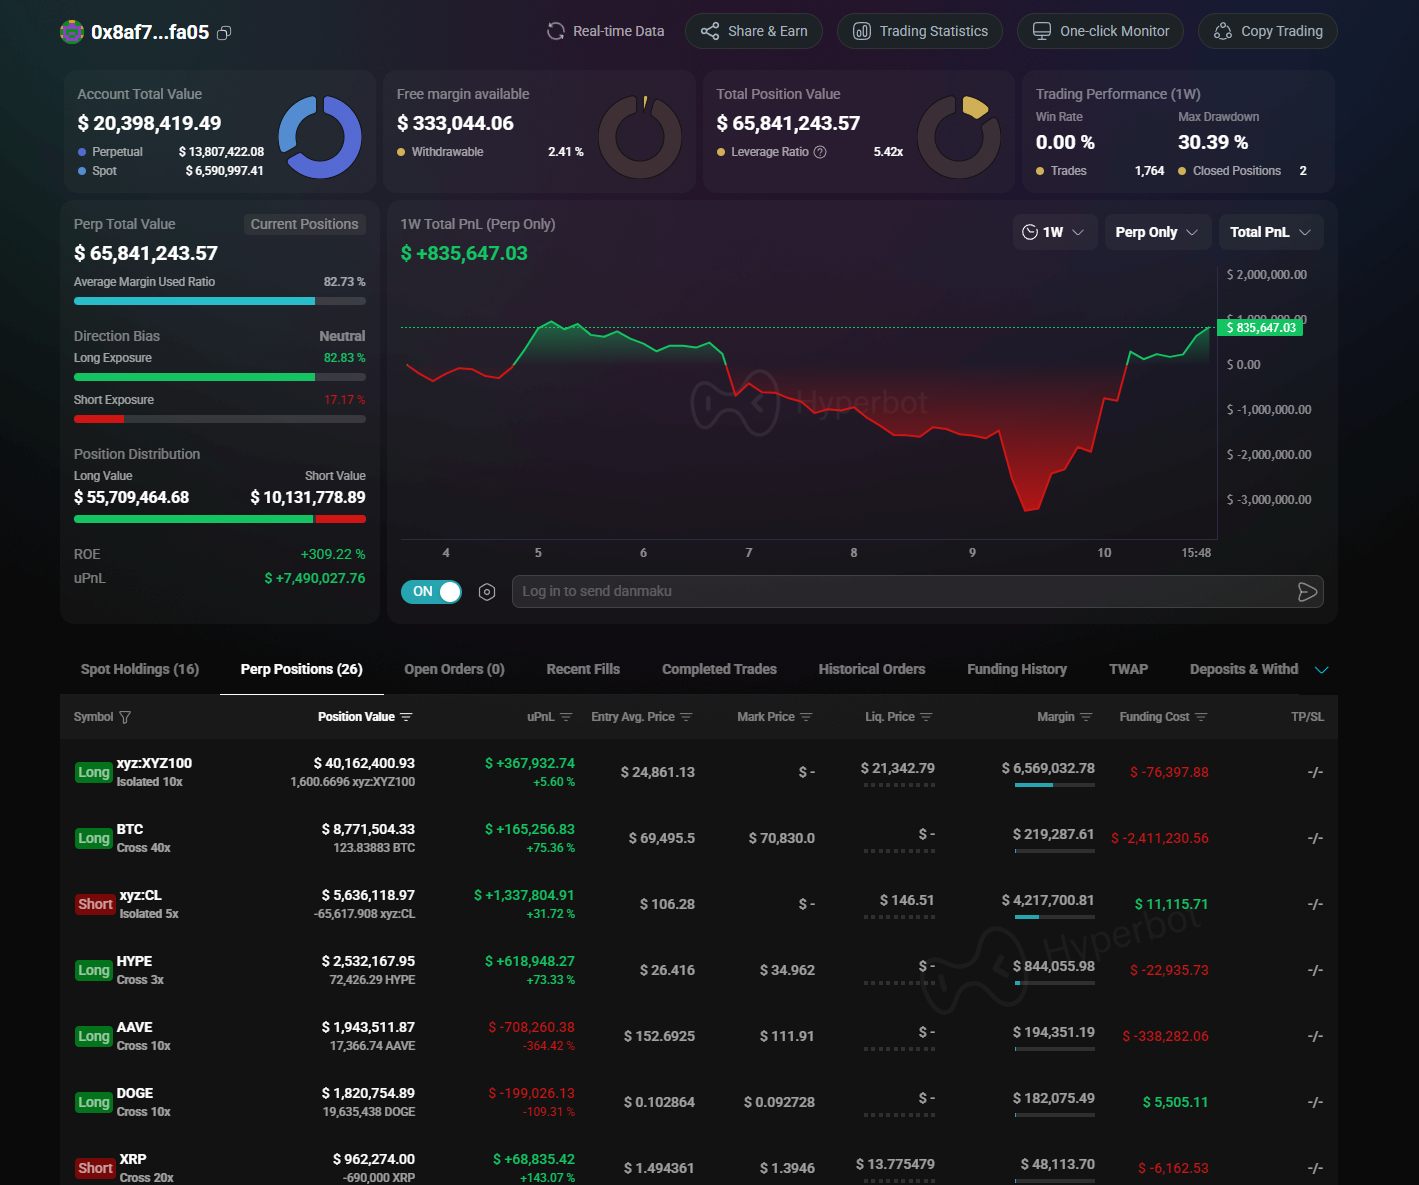Open the Total PnL dropdown
The width and height of the screenshot is (1419, 1185).
tap(1270, 232)
